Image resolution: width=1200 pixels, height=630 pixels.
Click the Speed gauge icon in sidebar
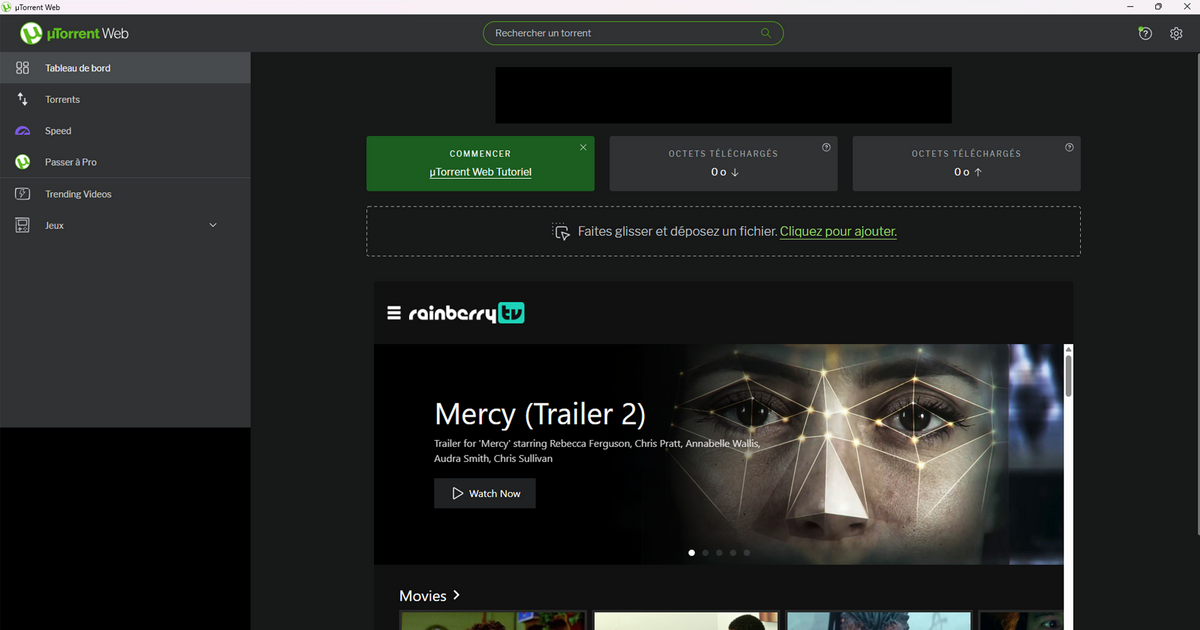(x=21, y=130)
